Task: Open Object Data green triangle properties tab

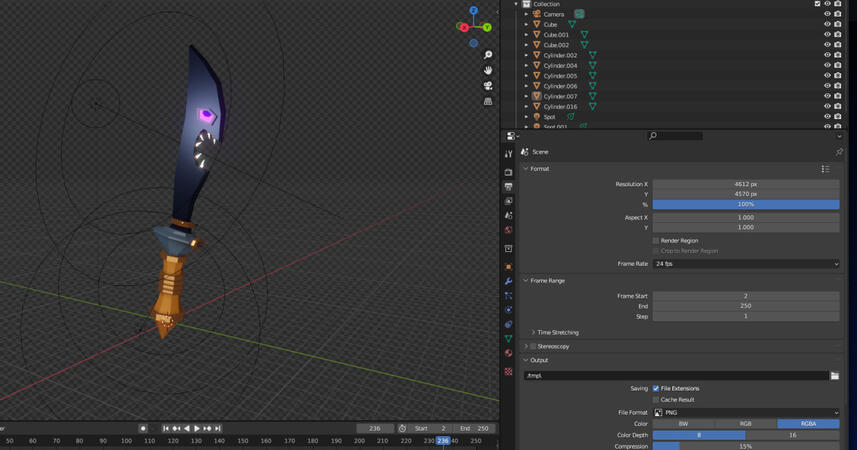Action: tap(508, 339)
